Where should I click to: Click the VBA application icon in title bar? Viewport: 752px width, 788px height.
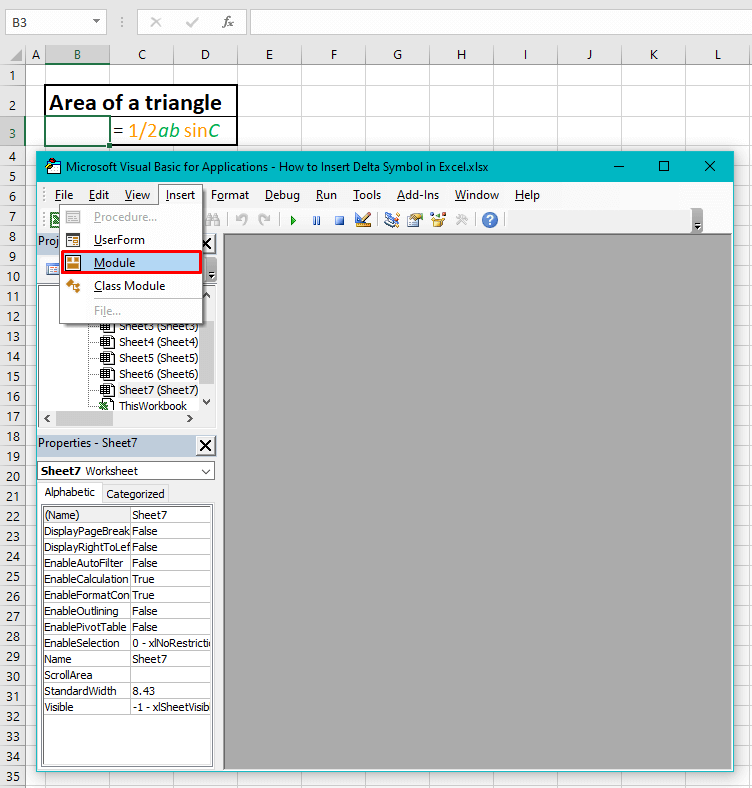tap(53, 166)
